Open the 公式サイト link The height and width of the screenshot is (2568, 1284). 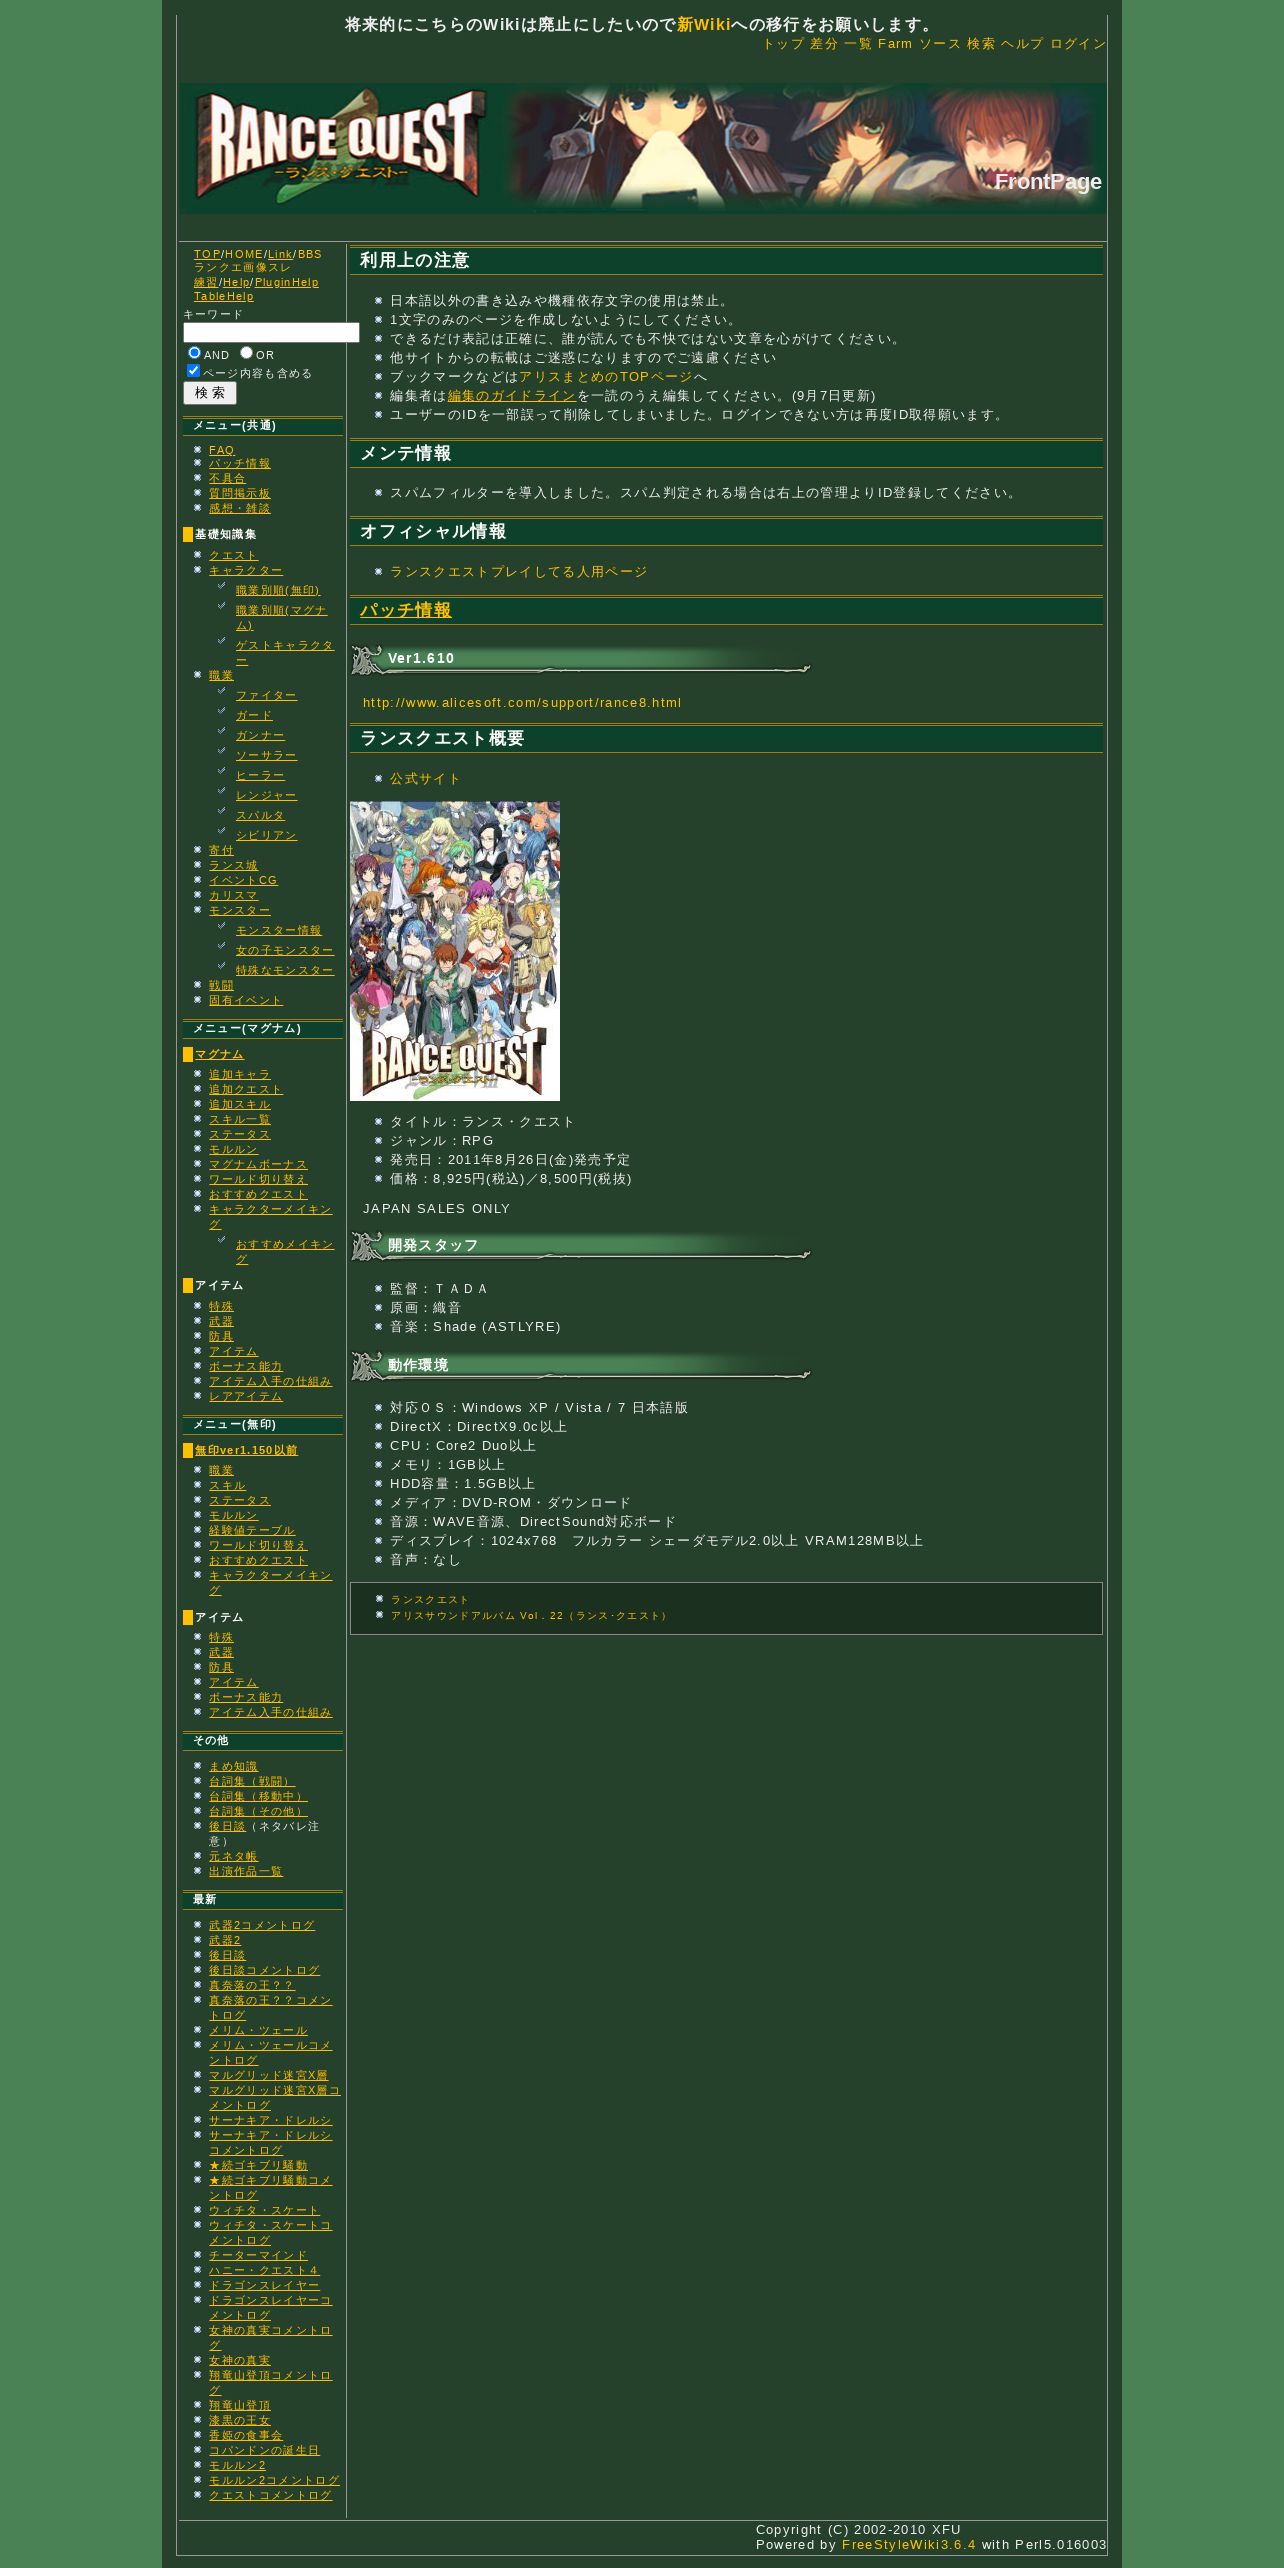[425, 779]
